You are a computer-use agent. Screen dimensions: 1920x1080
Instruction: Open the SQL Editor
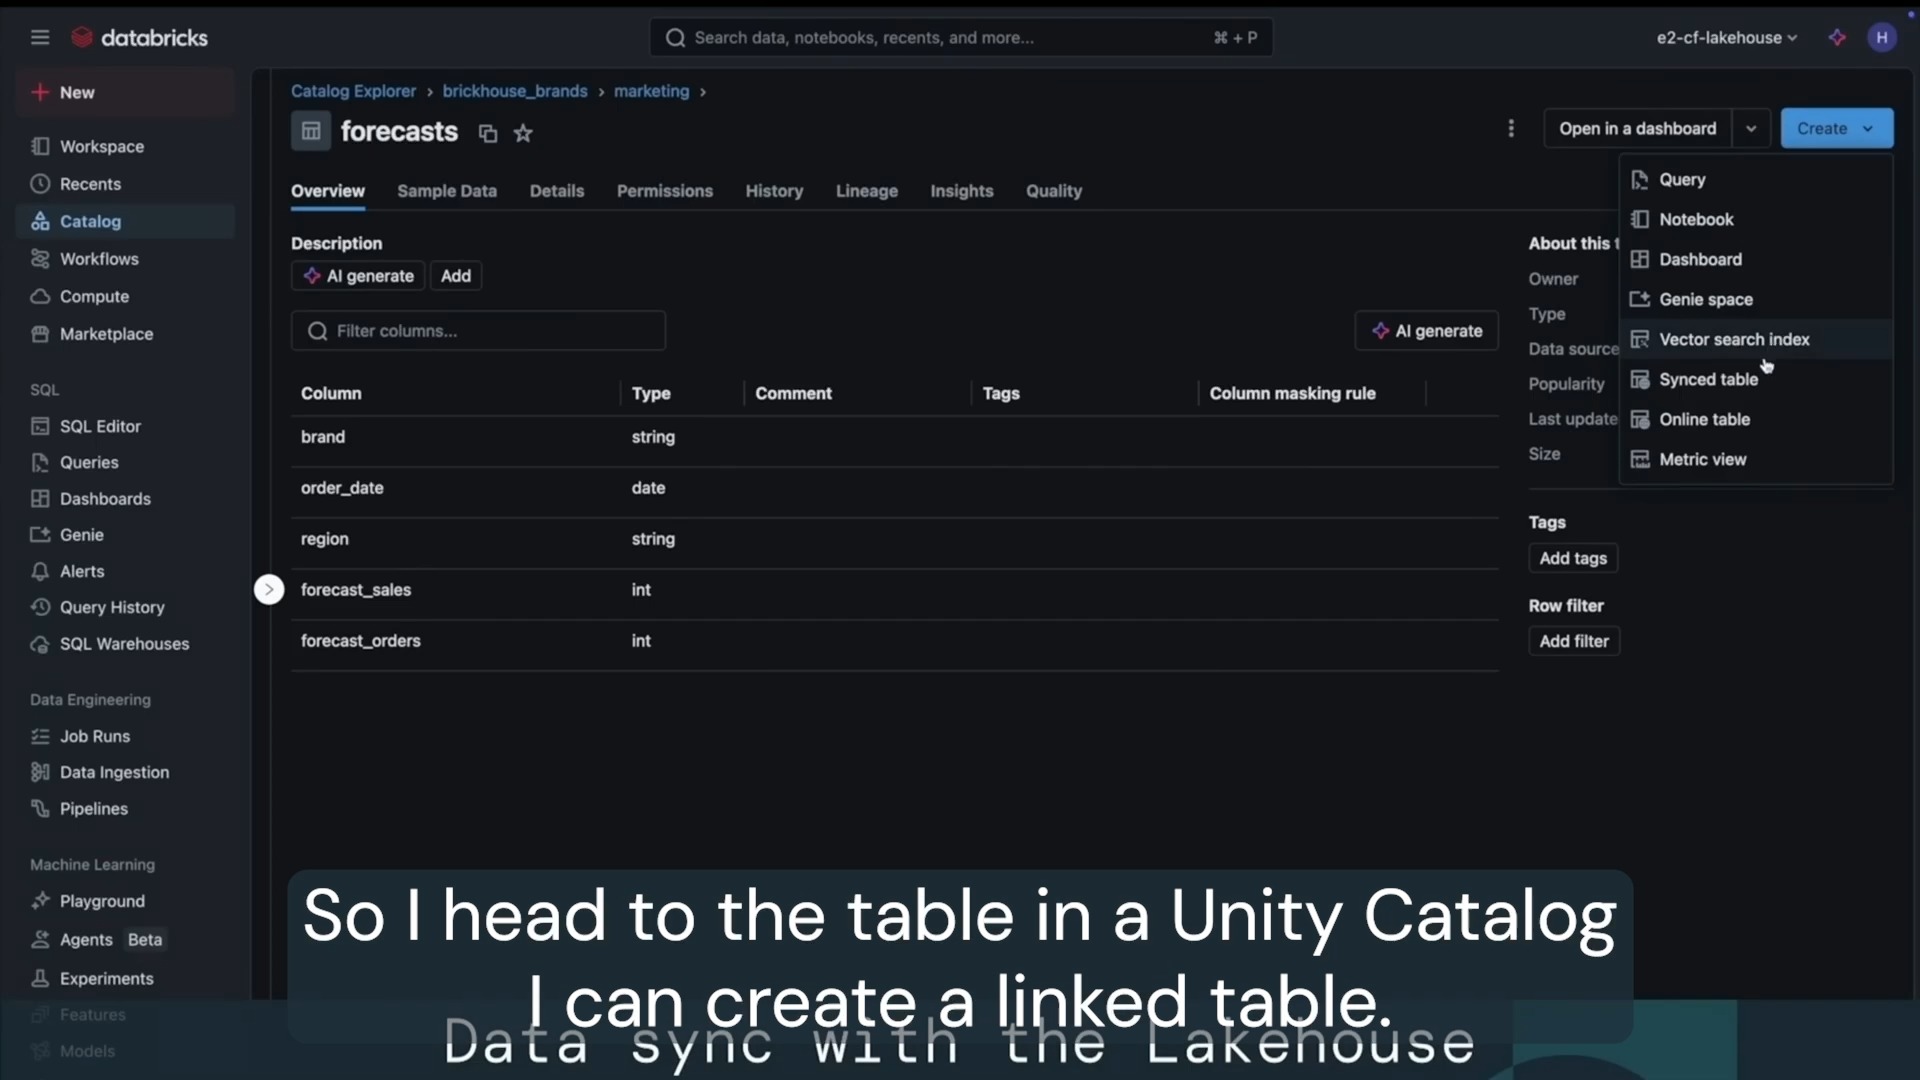click(x=125, y=426)
